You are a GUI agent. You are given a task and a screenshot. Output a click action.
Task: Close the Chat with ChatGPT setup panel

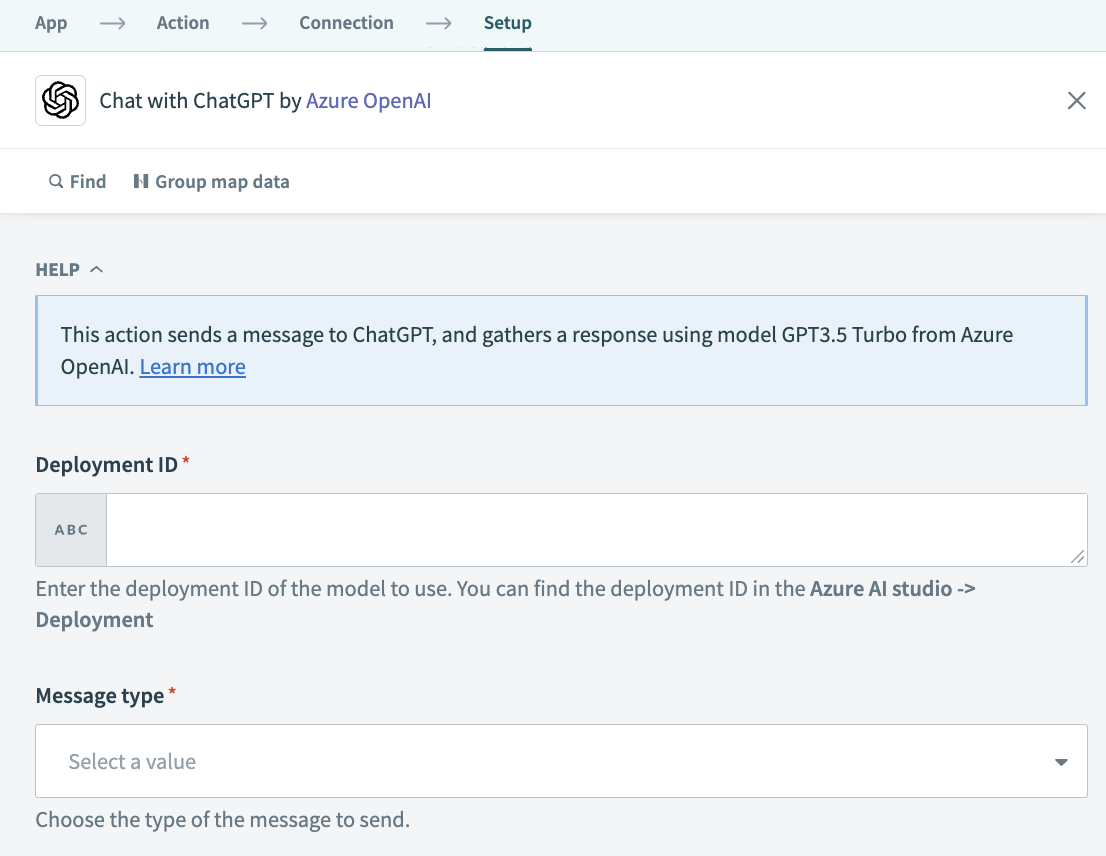click(x=1076, y=100)
